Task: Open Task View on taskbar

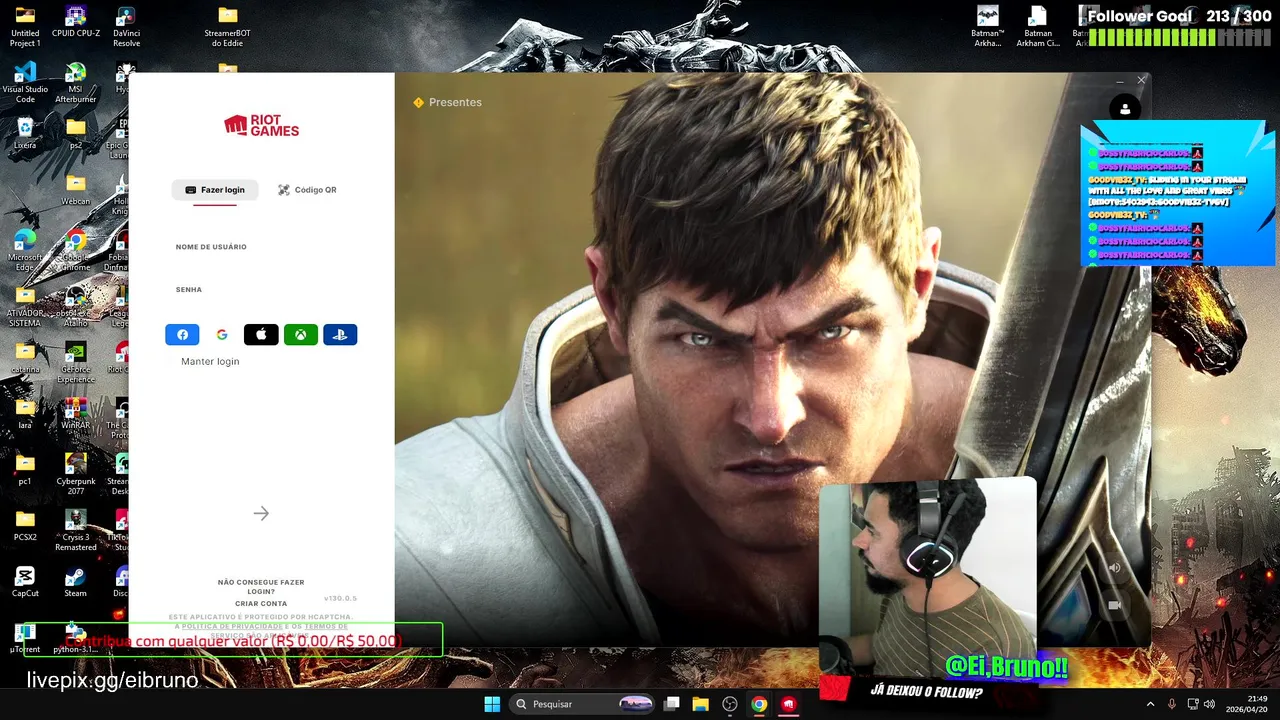Action: coord(672,704)
